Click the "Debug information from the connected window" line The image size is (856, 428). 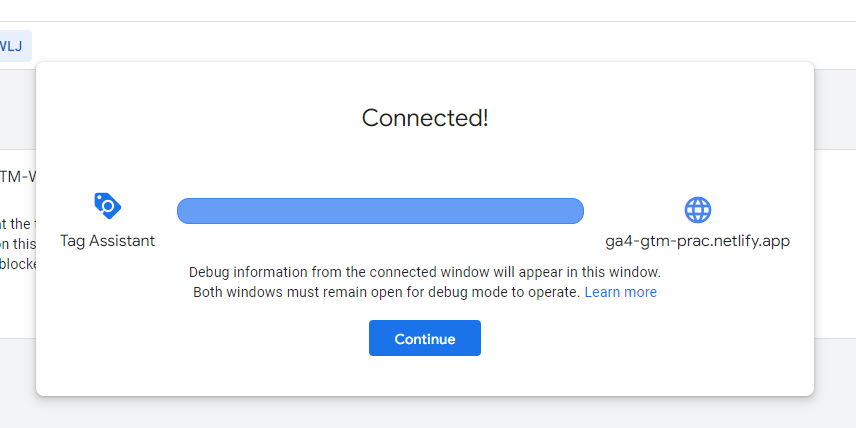coord(425,272)
